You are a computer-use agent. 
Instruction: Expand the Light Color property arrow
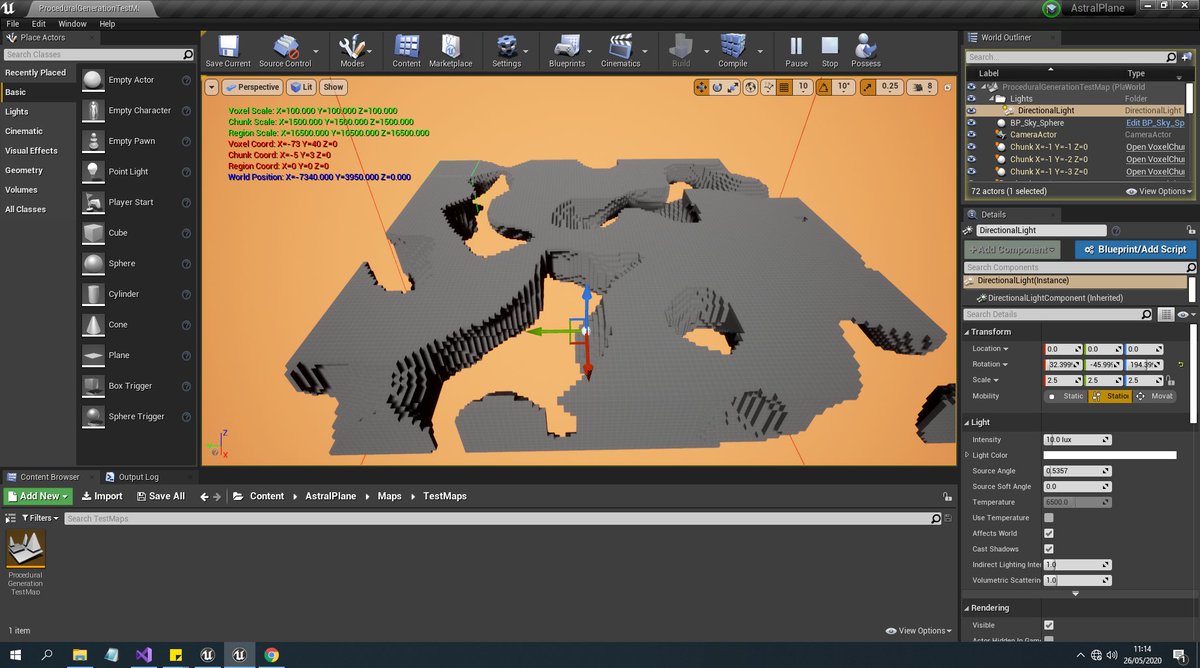click(x=967, y=455)
